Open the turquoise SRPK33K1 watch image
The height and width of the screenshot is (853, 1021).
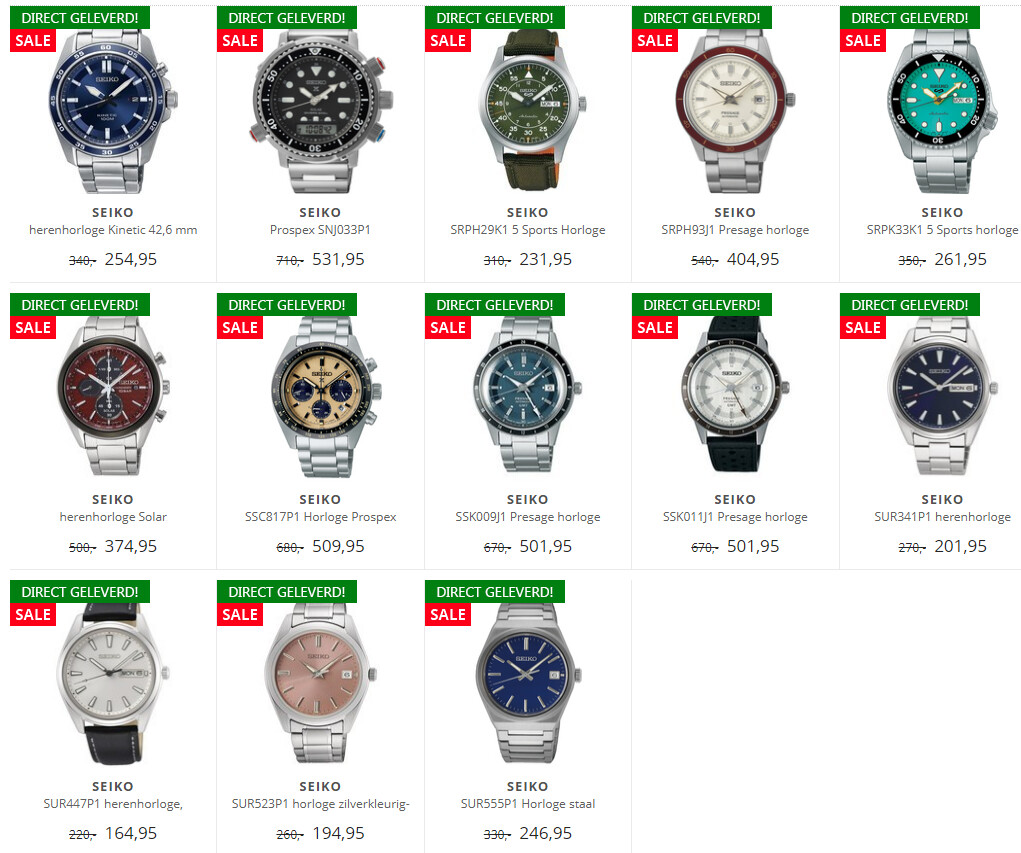pyautogui.click(x=942, y=111)
